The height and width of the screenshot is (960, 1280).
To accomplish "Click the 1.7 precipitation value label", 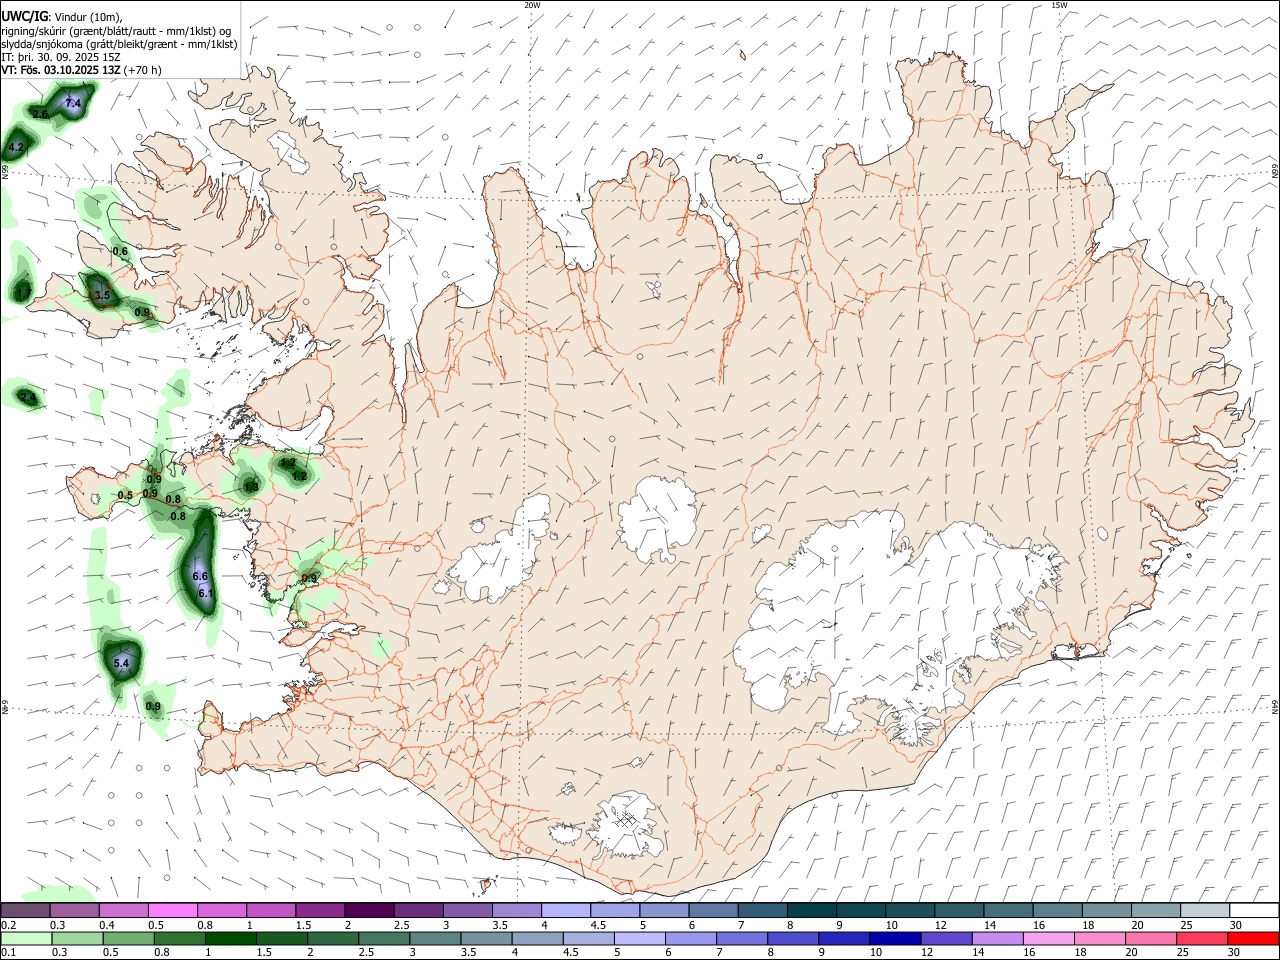I will coord(23,292).
